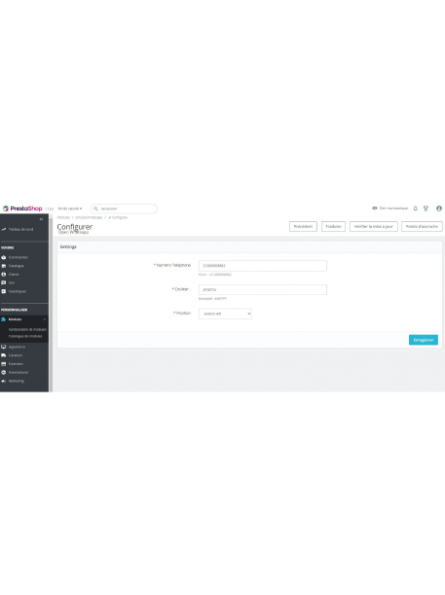Screen dimensions: 445x595
Task: Open the user profile avatar
Action: (x=439, y=208)
